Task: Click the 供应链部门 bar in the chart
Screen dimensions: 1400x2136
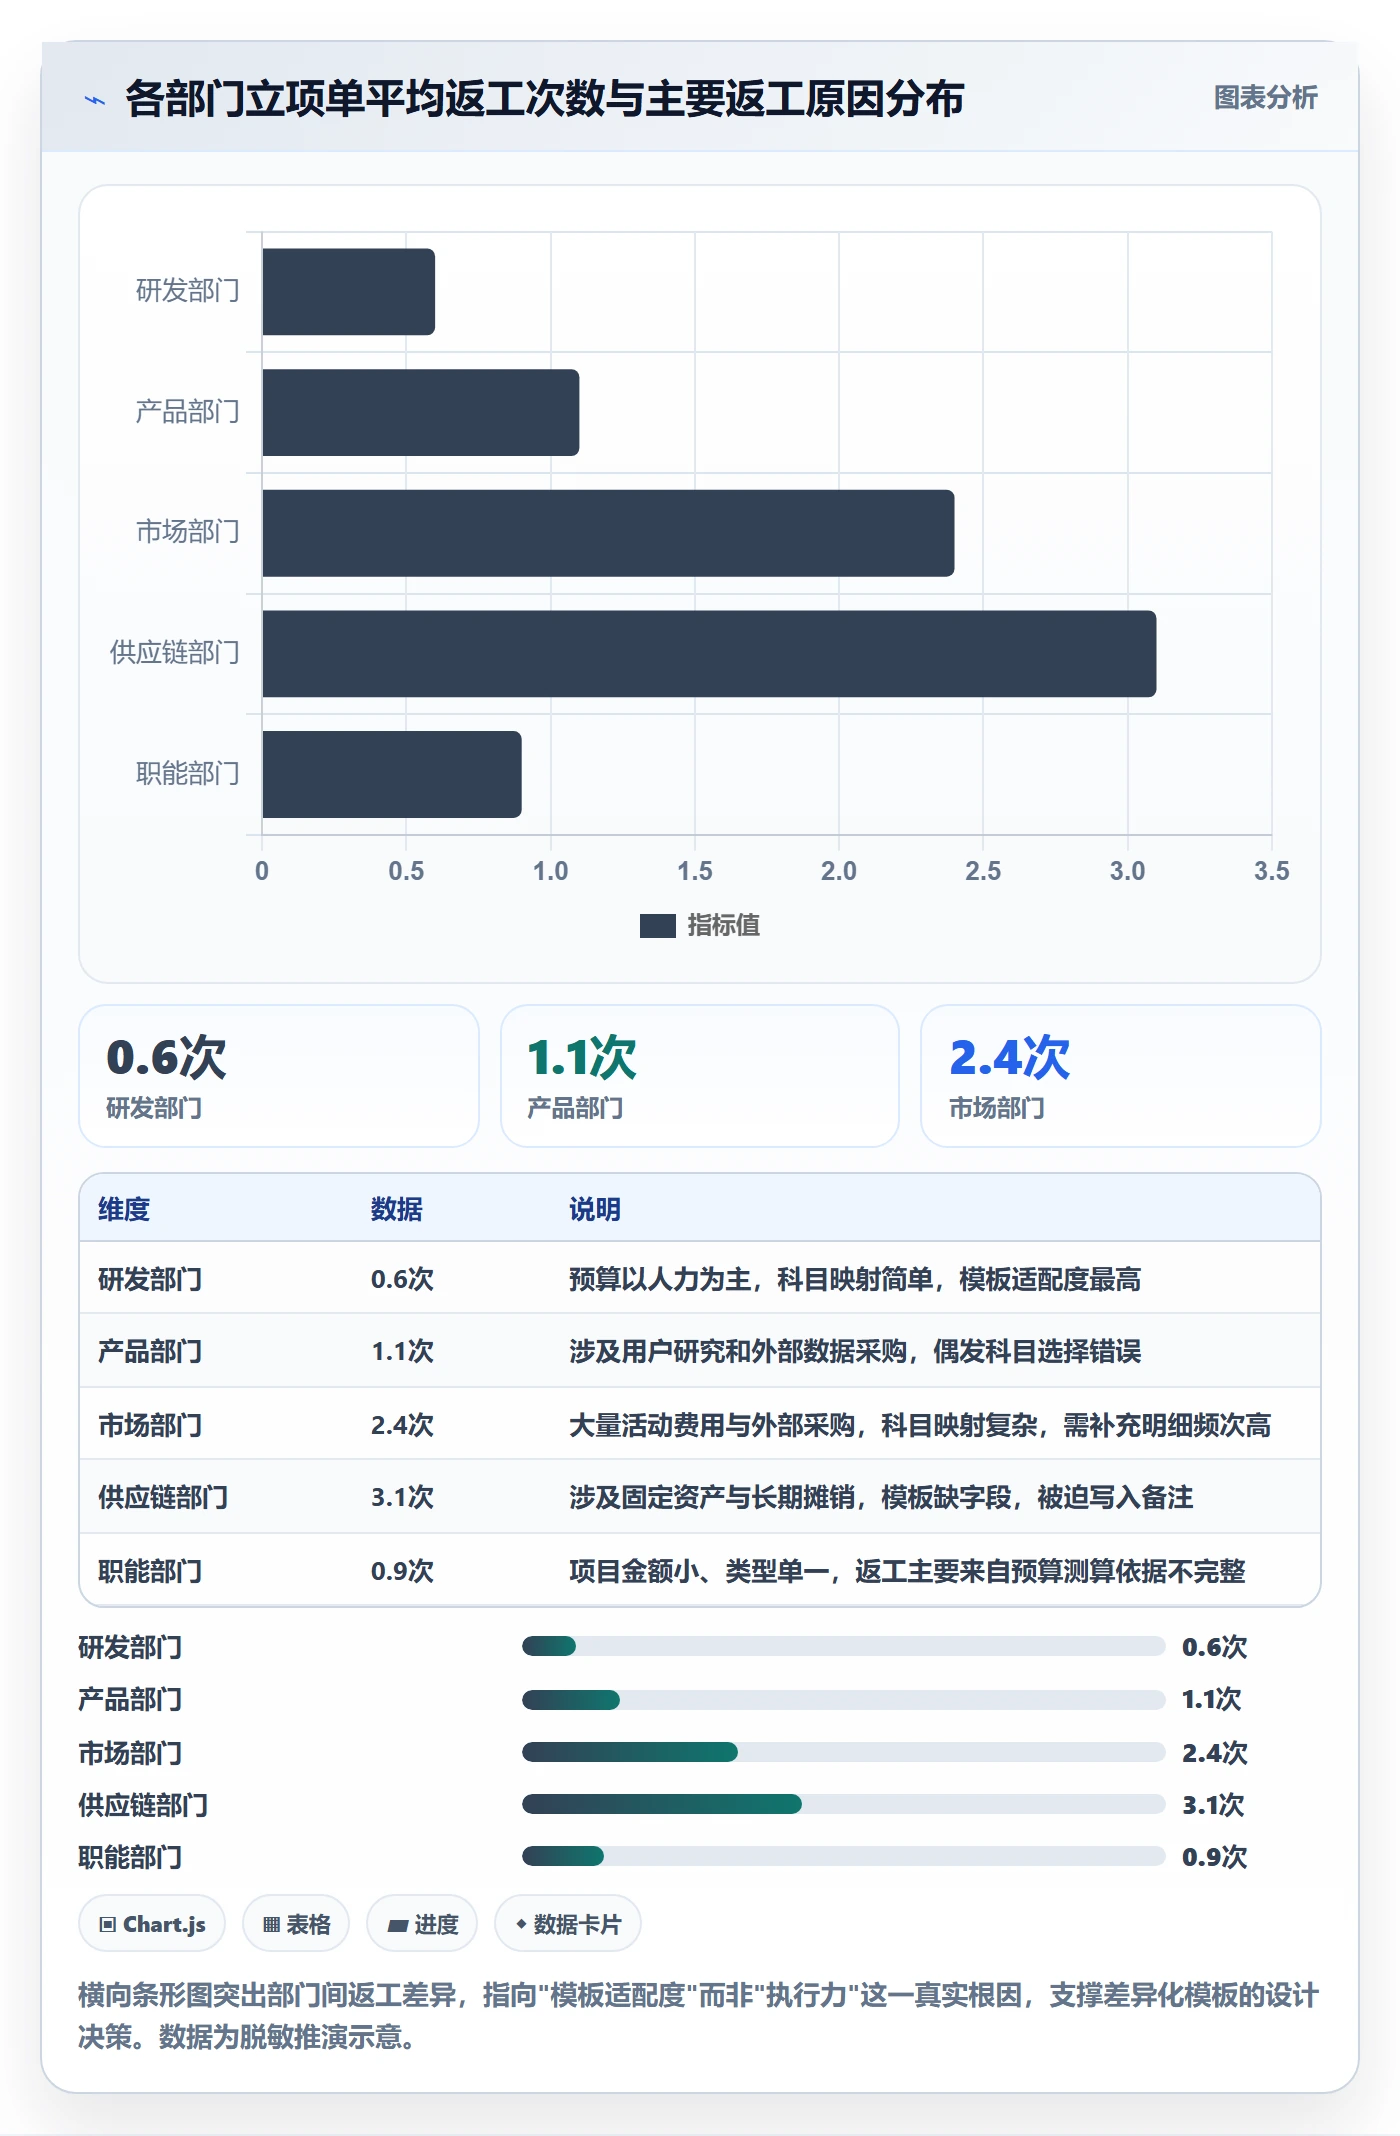Action: coord(709,654)
